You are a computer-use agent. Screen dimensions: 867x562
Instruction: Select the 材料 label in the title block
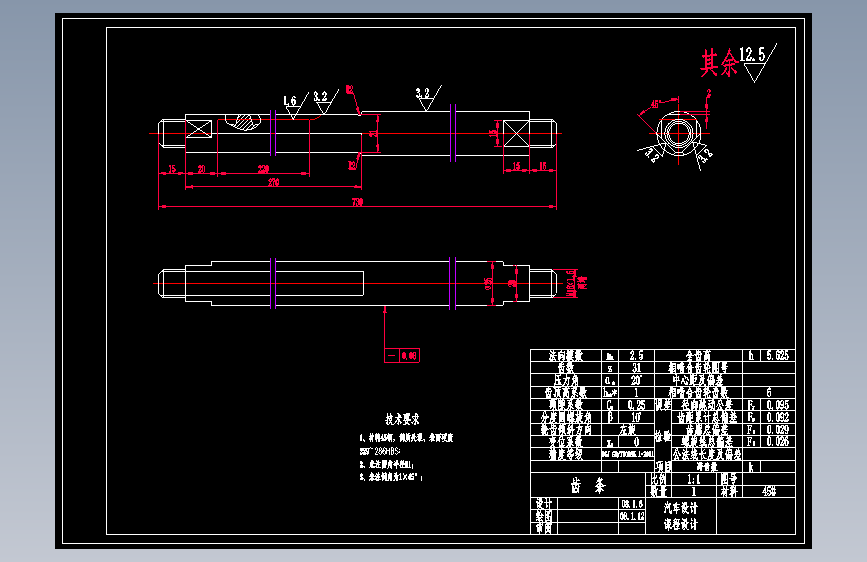pyautogui.click(x=729, y=491)
